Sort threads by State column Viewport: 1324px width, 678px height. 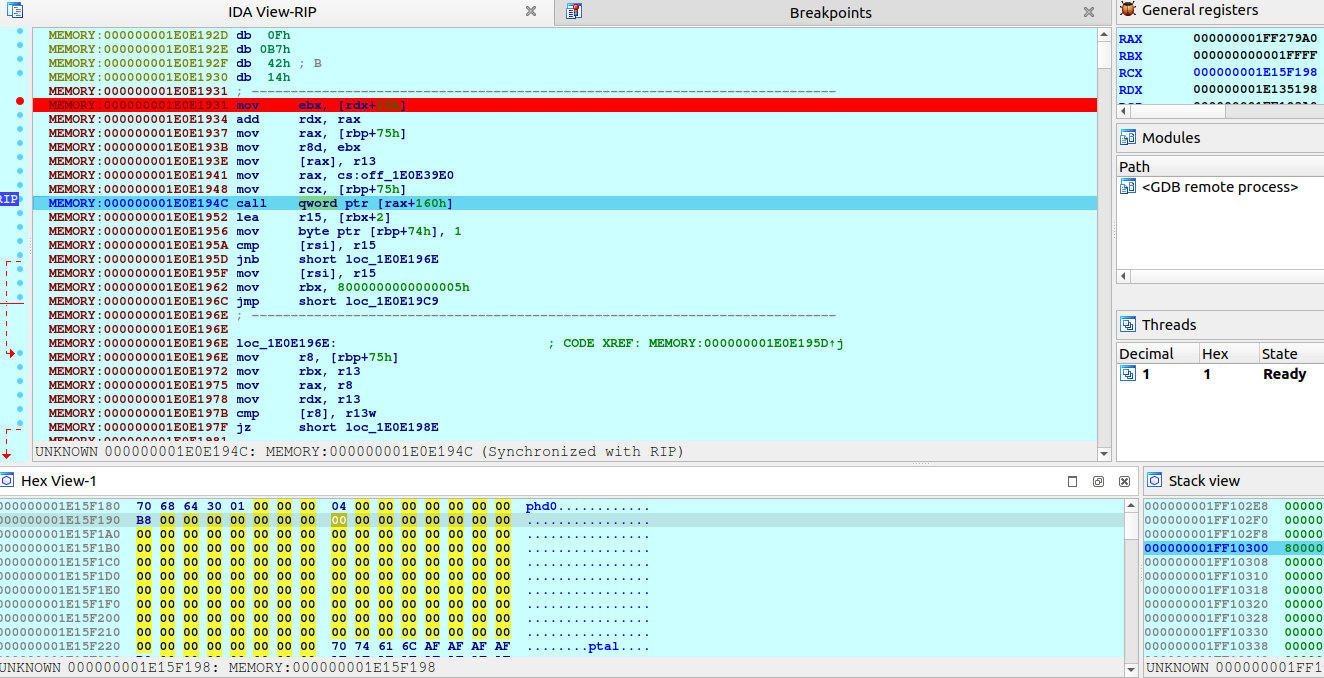pos(1279,354)
